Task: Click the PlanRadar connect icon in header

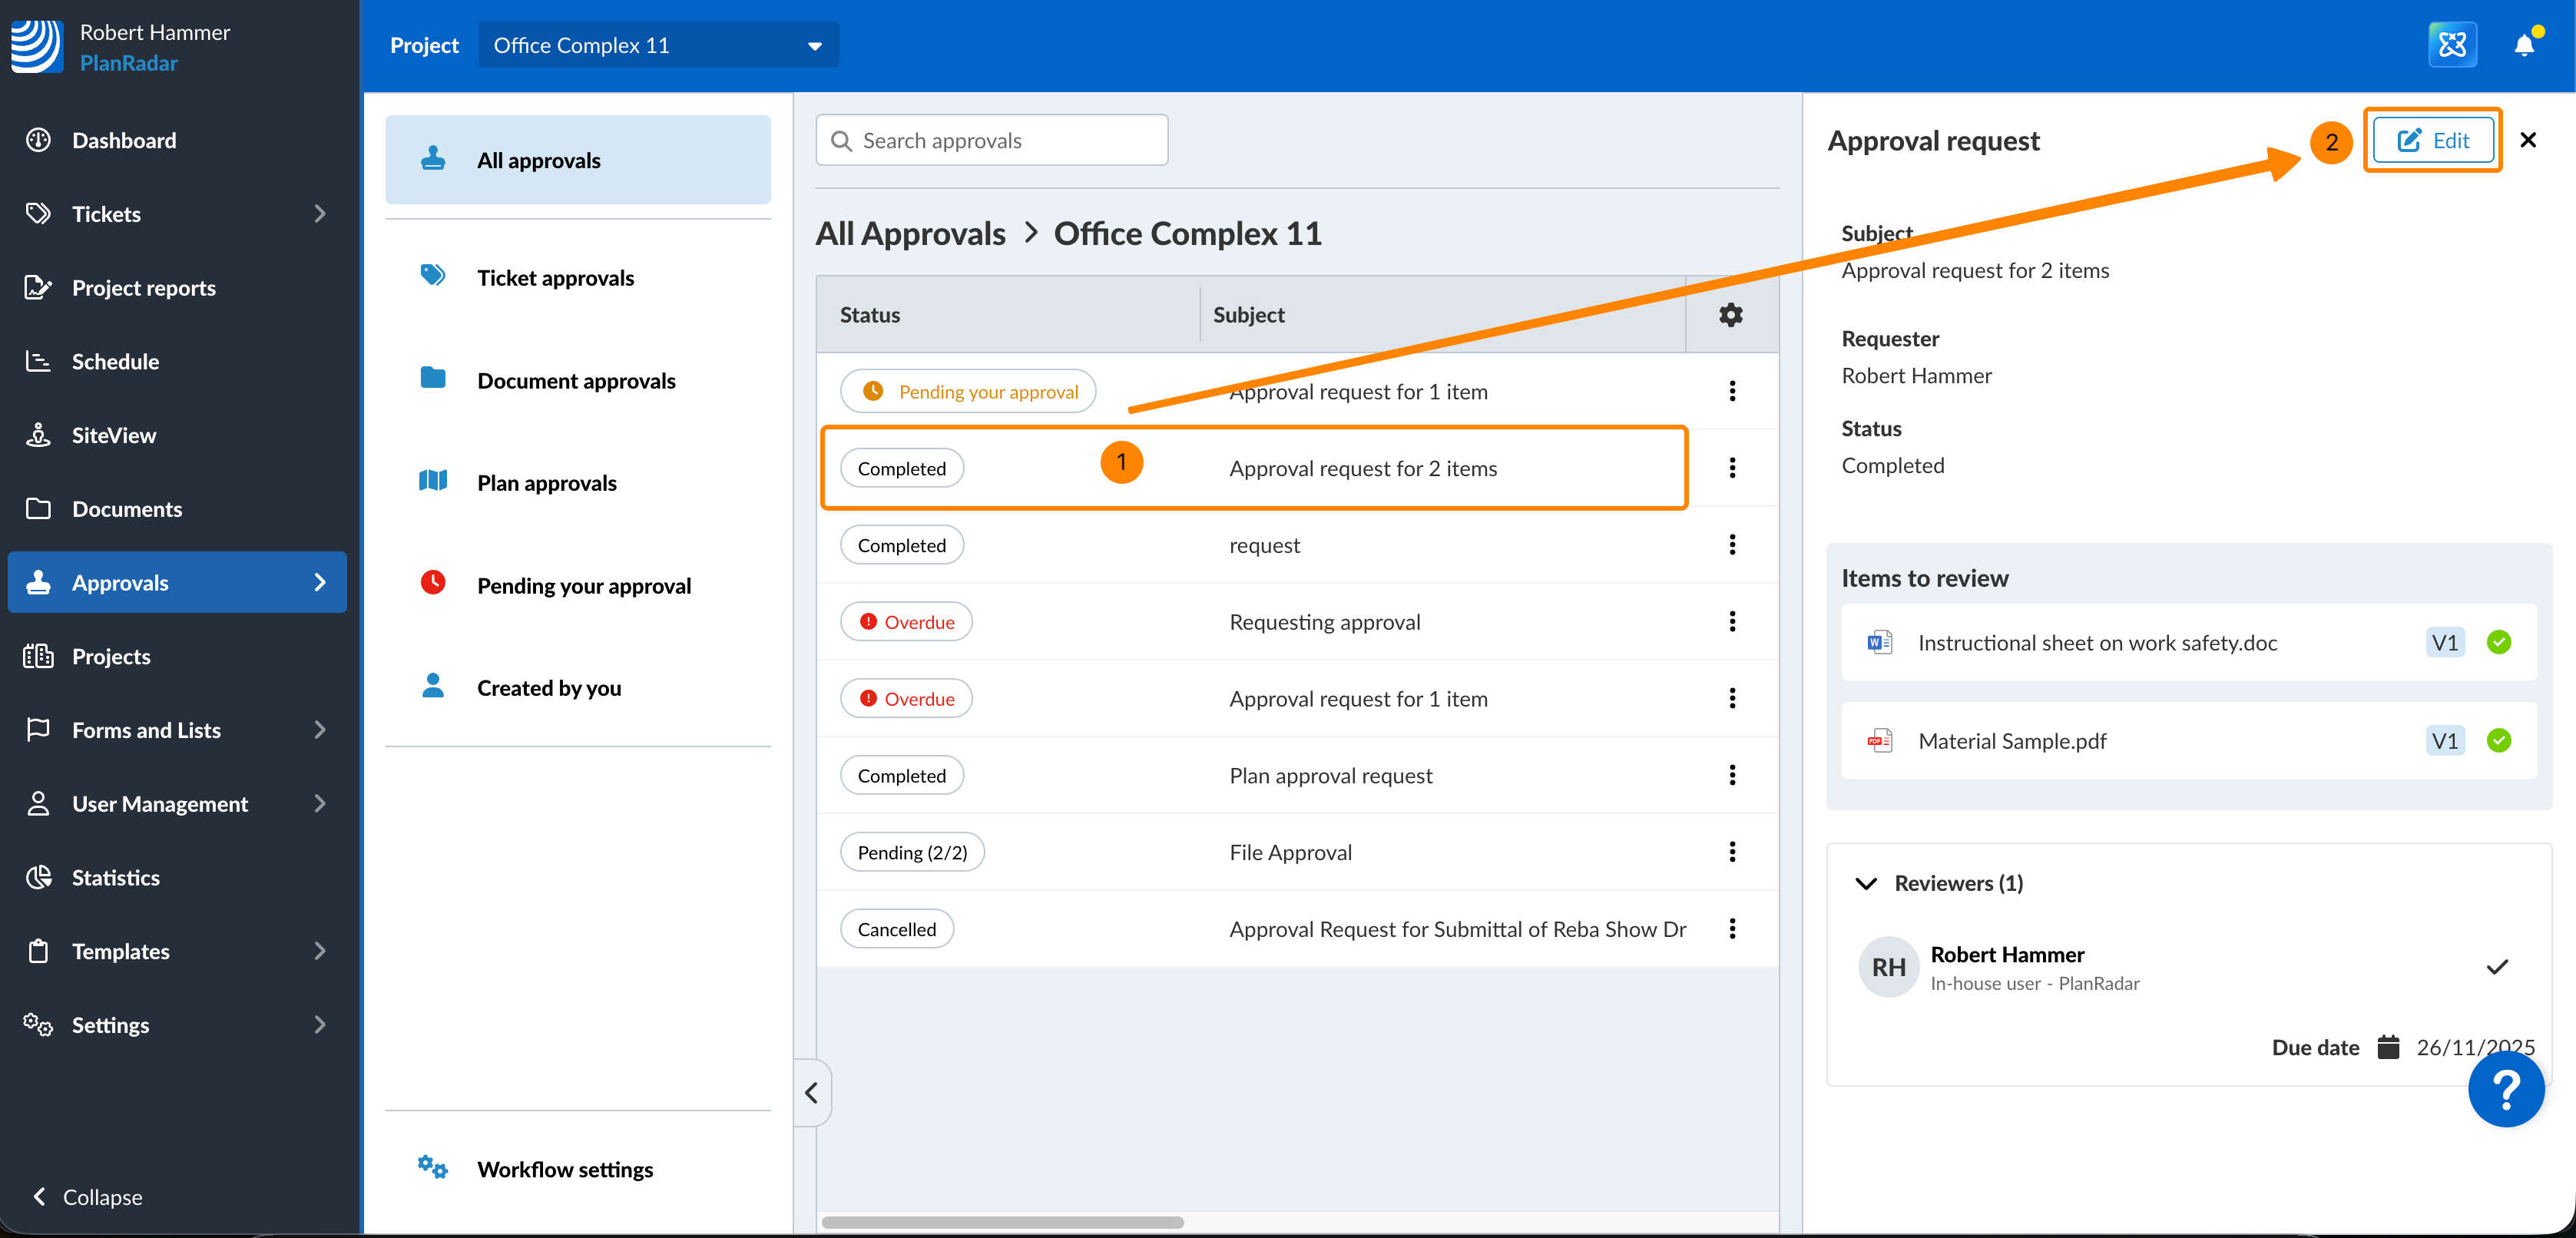Action: tap(2452, 45)
